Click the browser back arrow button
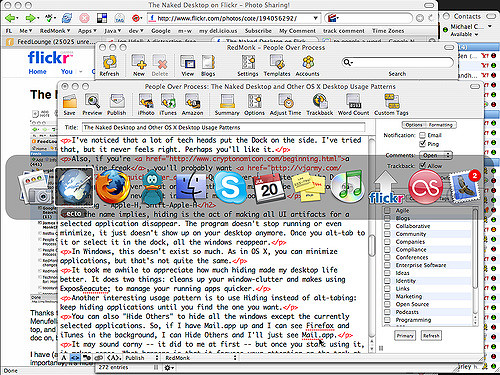The height and width of the screenshot is (375, 500). (x=11, y=18)
